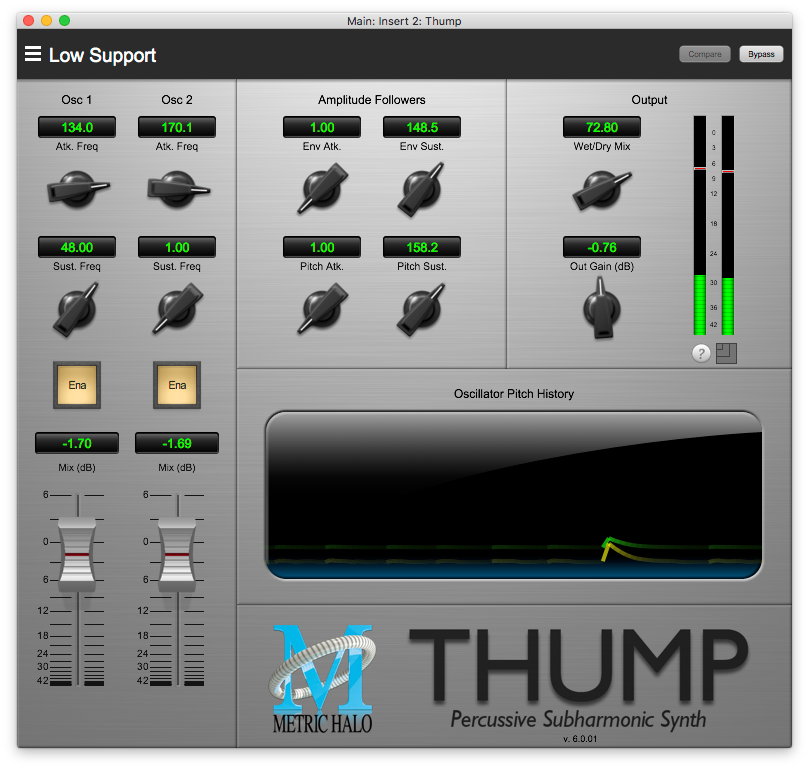Click the Out Gain knob

point(601,308)
